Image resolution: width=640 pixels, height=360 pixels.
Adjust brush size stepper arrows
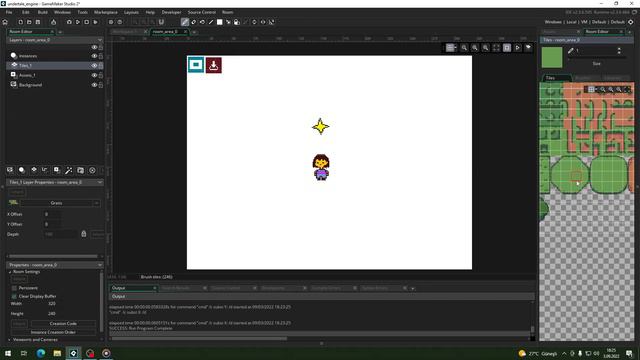point(619,51)
